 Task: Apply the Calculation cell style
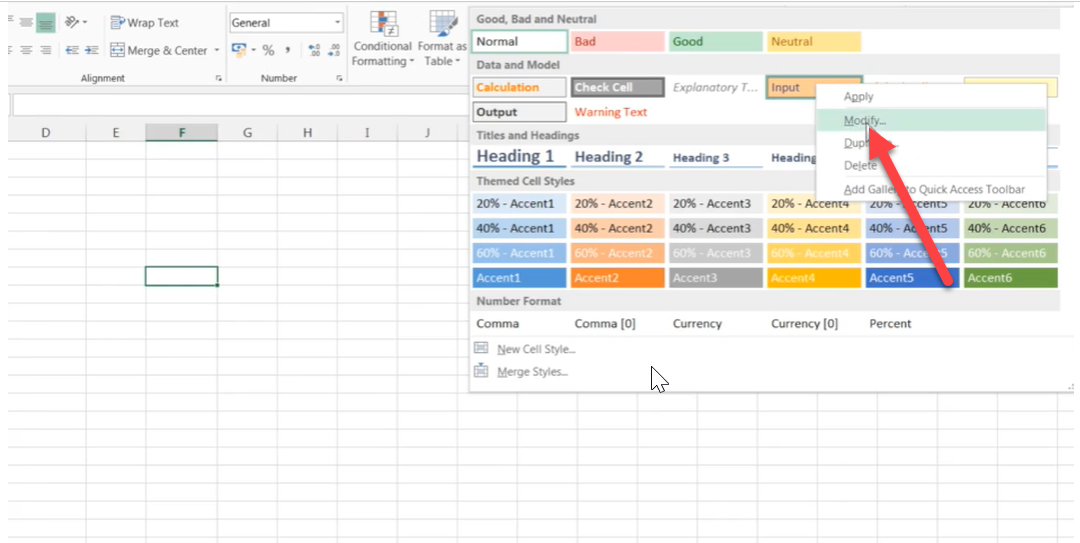(520, 88)
